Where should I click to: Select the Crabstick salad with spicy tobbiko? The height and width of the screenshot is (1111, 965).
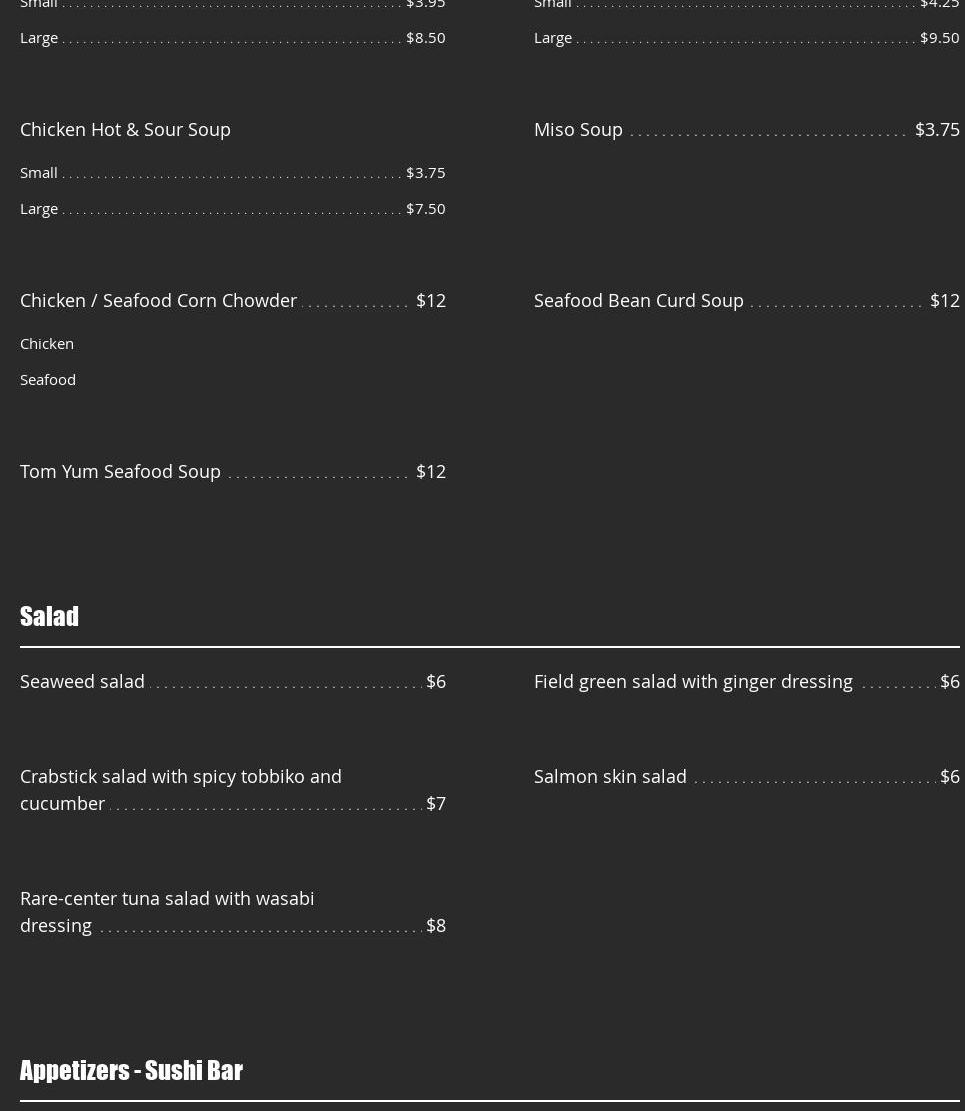tap(180, 789)
